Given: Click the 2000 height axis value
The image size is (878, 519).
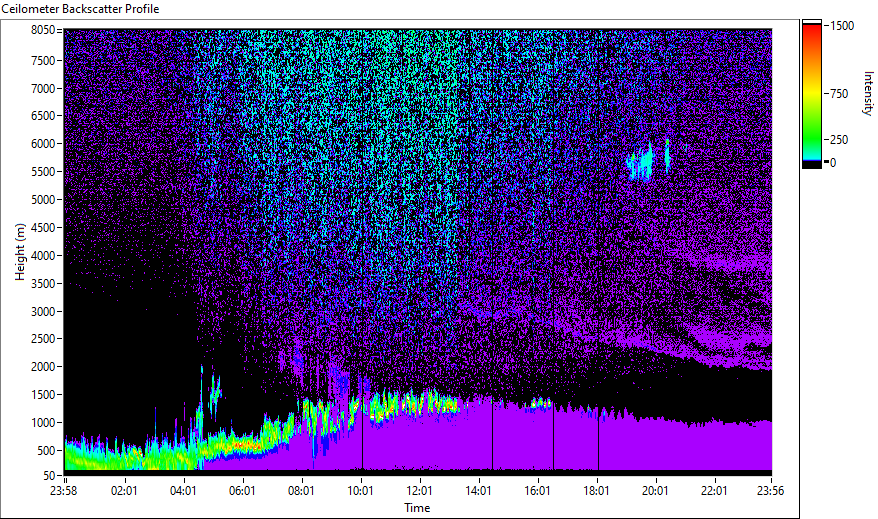Looking at the screenshot, I should point(43,367).
